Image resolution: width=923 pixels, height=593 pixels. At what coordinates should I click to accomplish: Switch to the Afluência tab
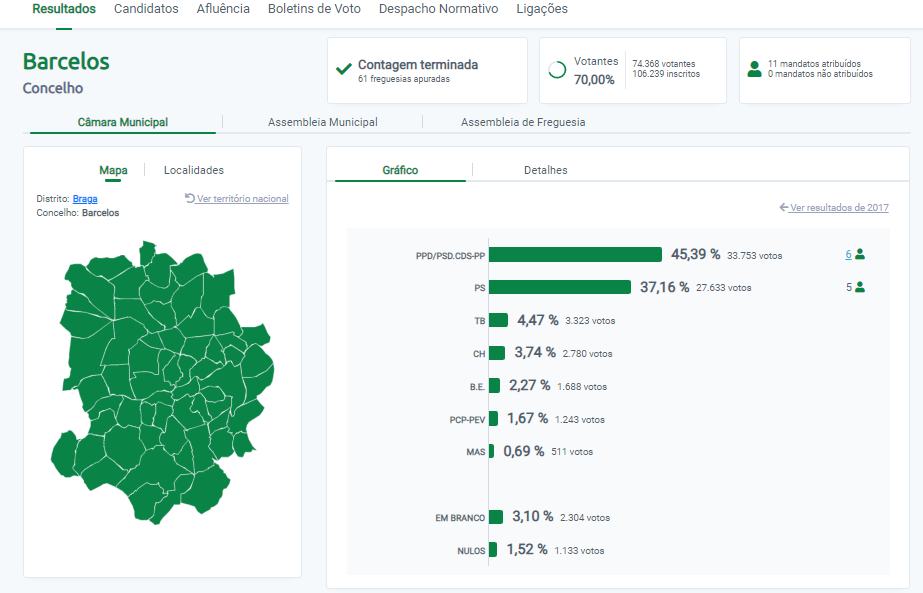tap(223, 9)
